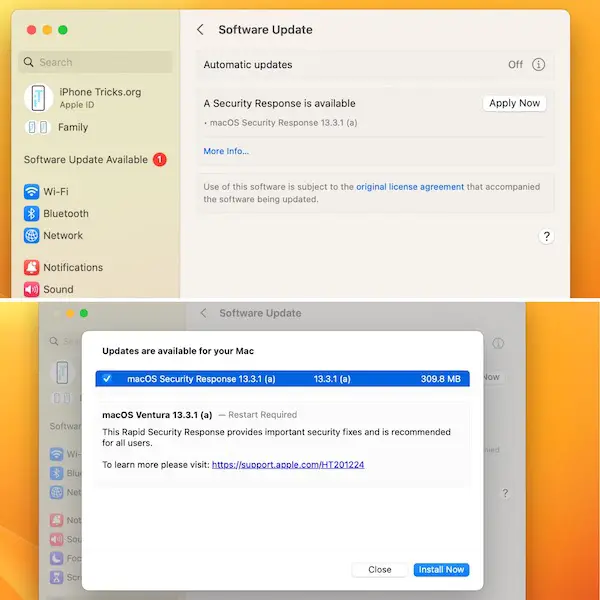
Task: Click the Apple ID profile picture
Action: pos(39,97)
